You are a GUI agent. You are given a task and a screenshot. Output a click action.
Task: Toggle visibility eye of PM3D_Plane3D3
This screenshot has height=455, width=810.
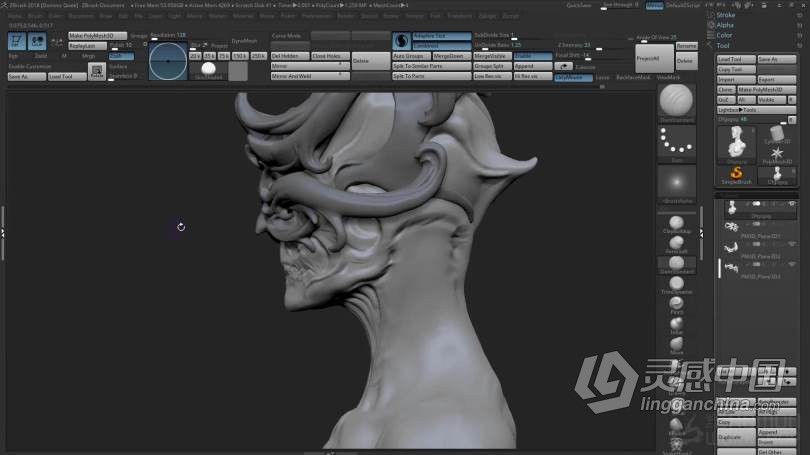[x=791, y=264]
